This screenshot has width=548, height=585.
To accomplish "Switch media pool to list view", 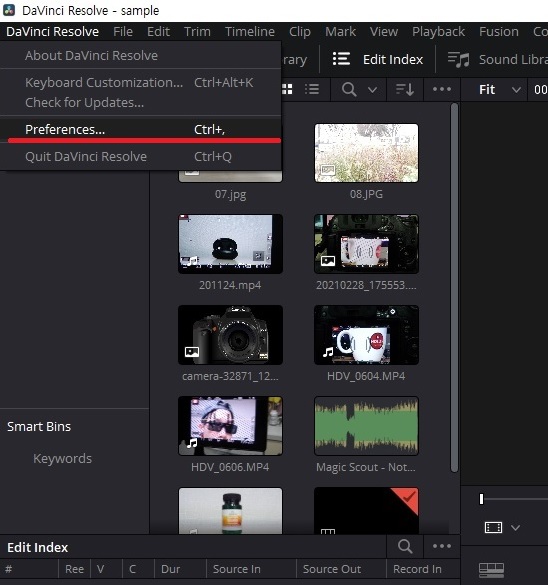I will [x=312, y=89].
